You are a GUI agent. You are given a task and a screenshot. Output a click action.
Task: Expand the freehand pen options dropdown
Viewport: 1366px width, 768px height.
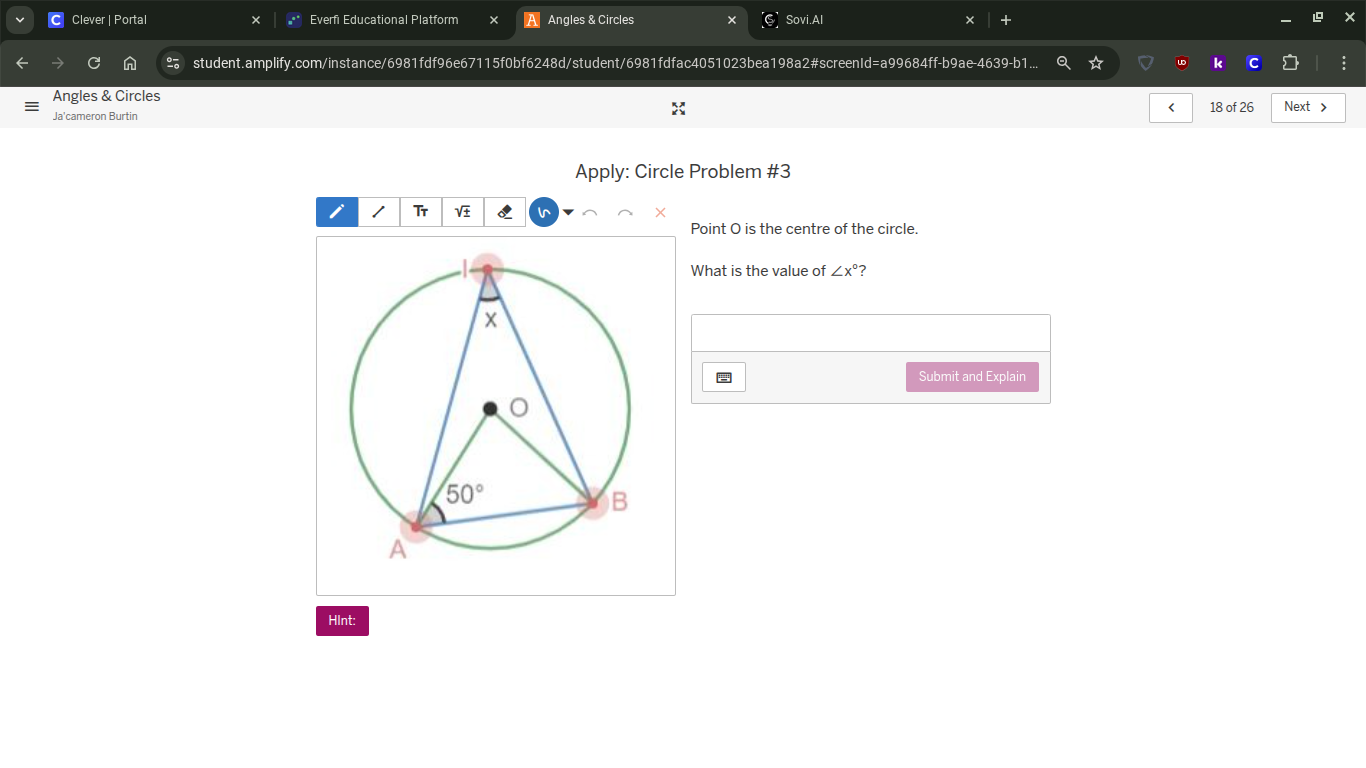[568, 212]
